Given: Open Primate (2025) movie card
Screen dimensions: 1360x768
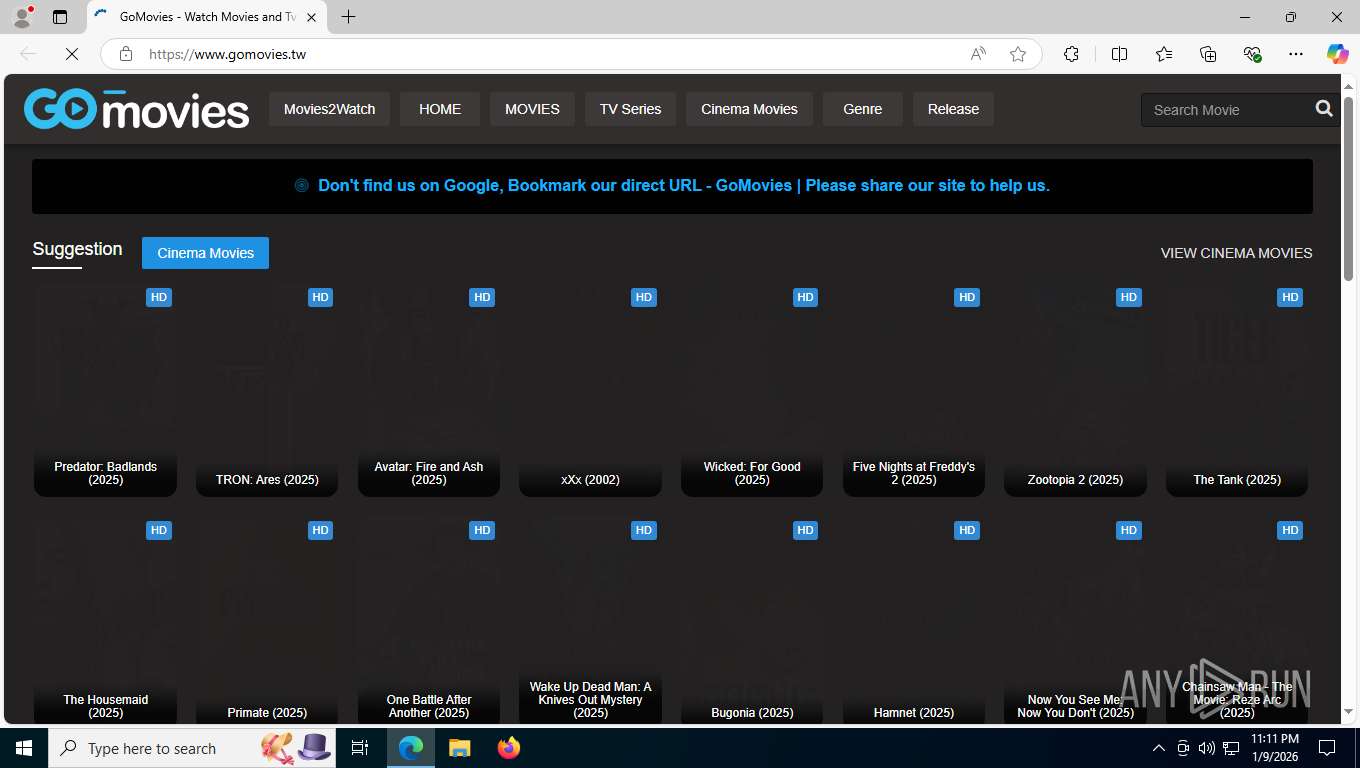Looking at the screenshot, I should [267, 620].
